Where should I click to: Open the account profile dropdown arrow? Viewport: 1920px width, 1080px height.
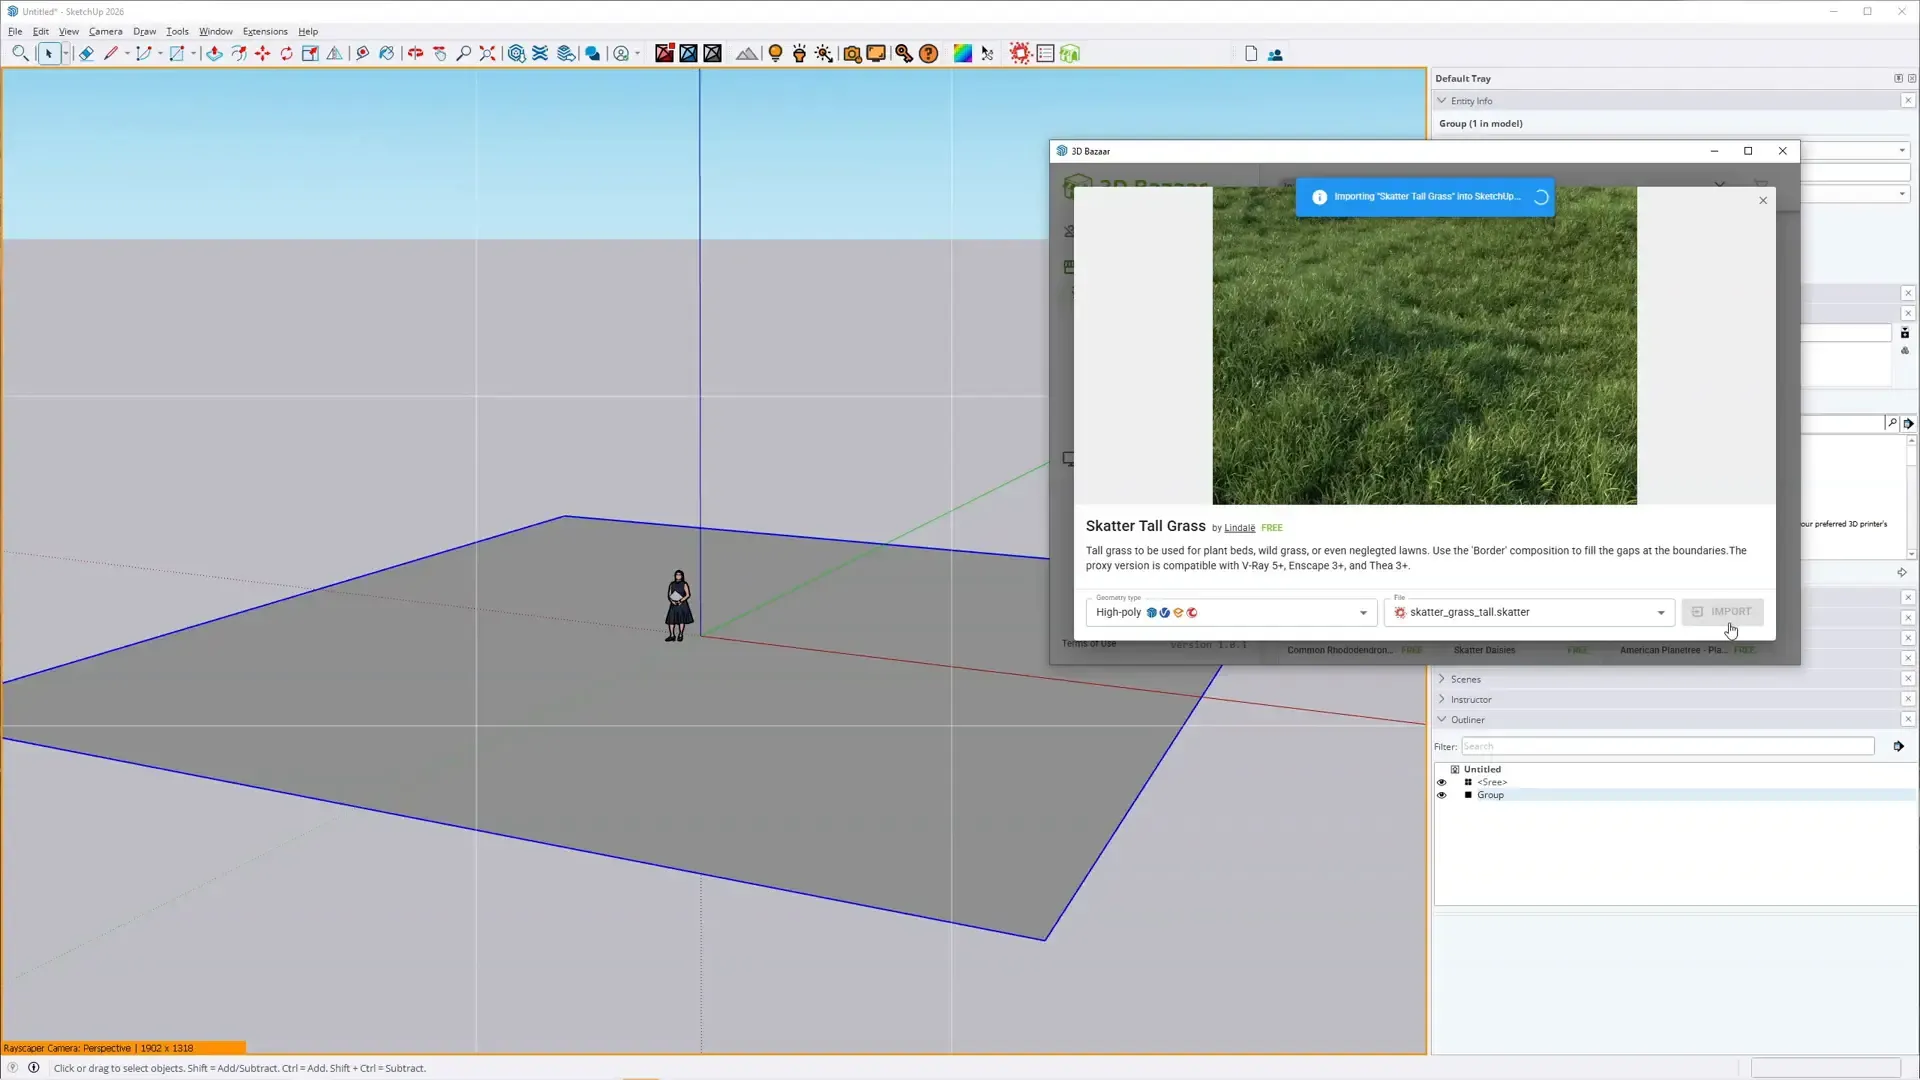coord(638,53)
